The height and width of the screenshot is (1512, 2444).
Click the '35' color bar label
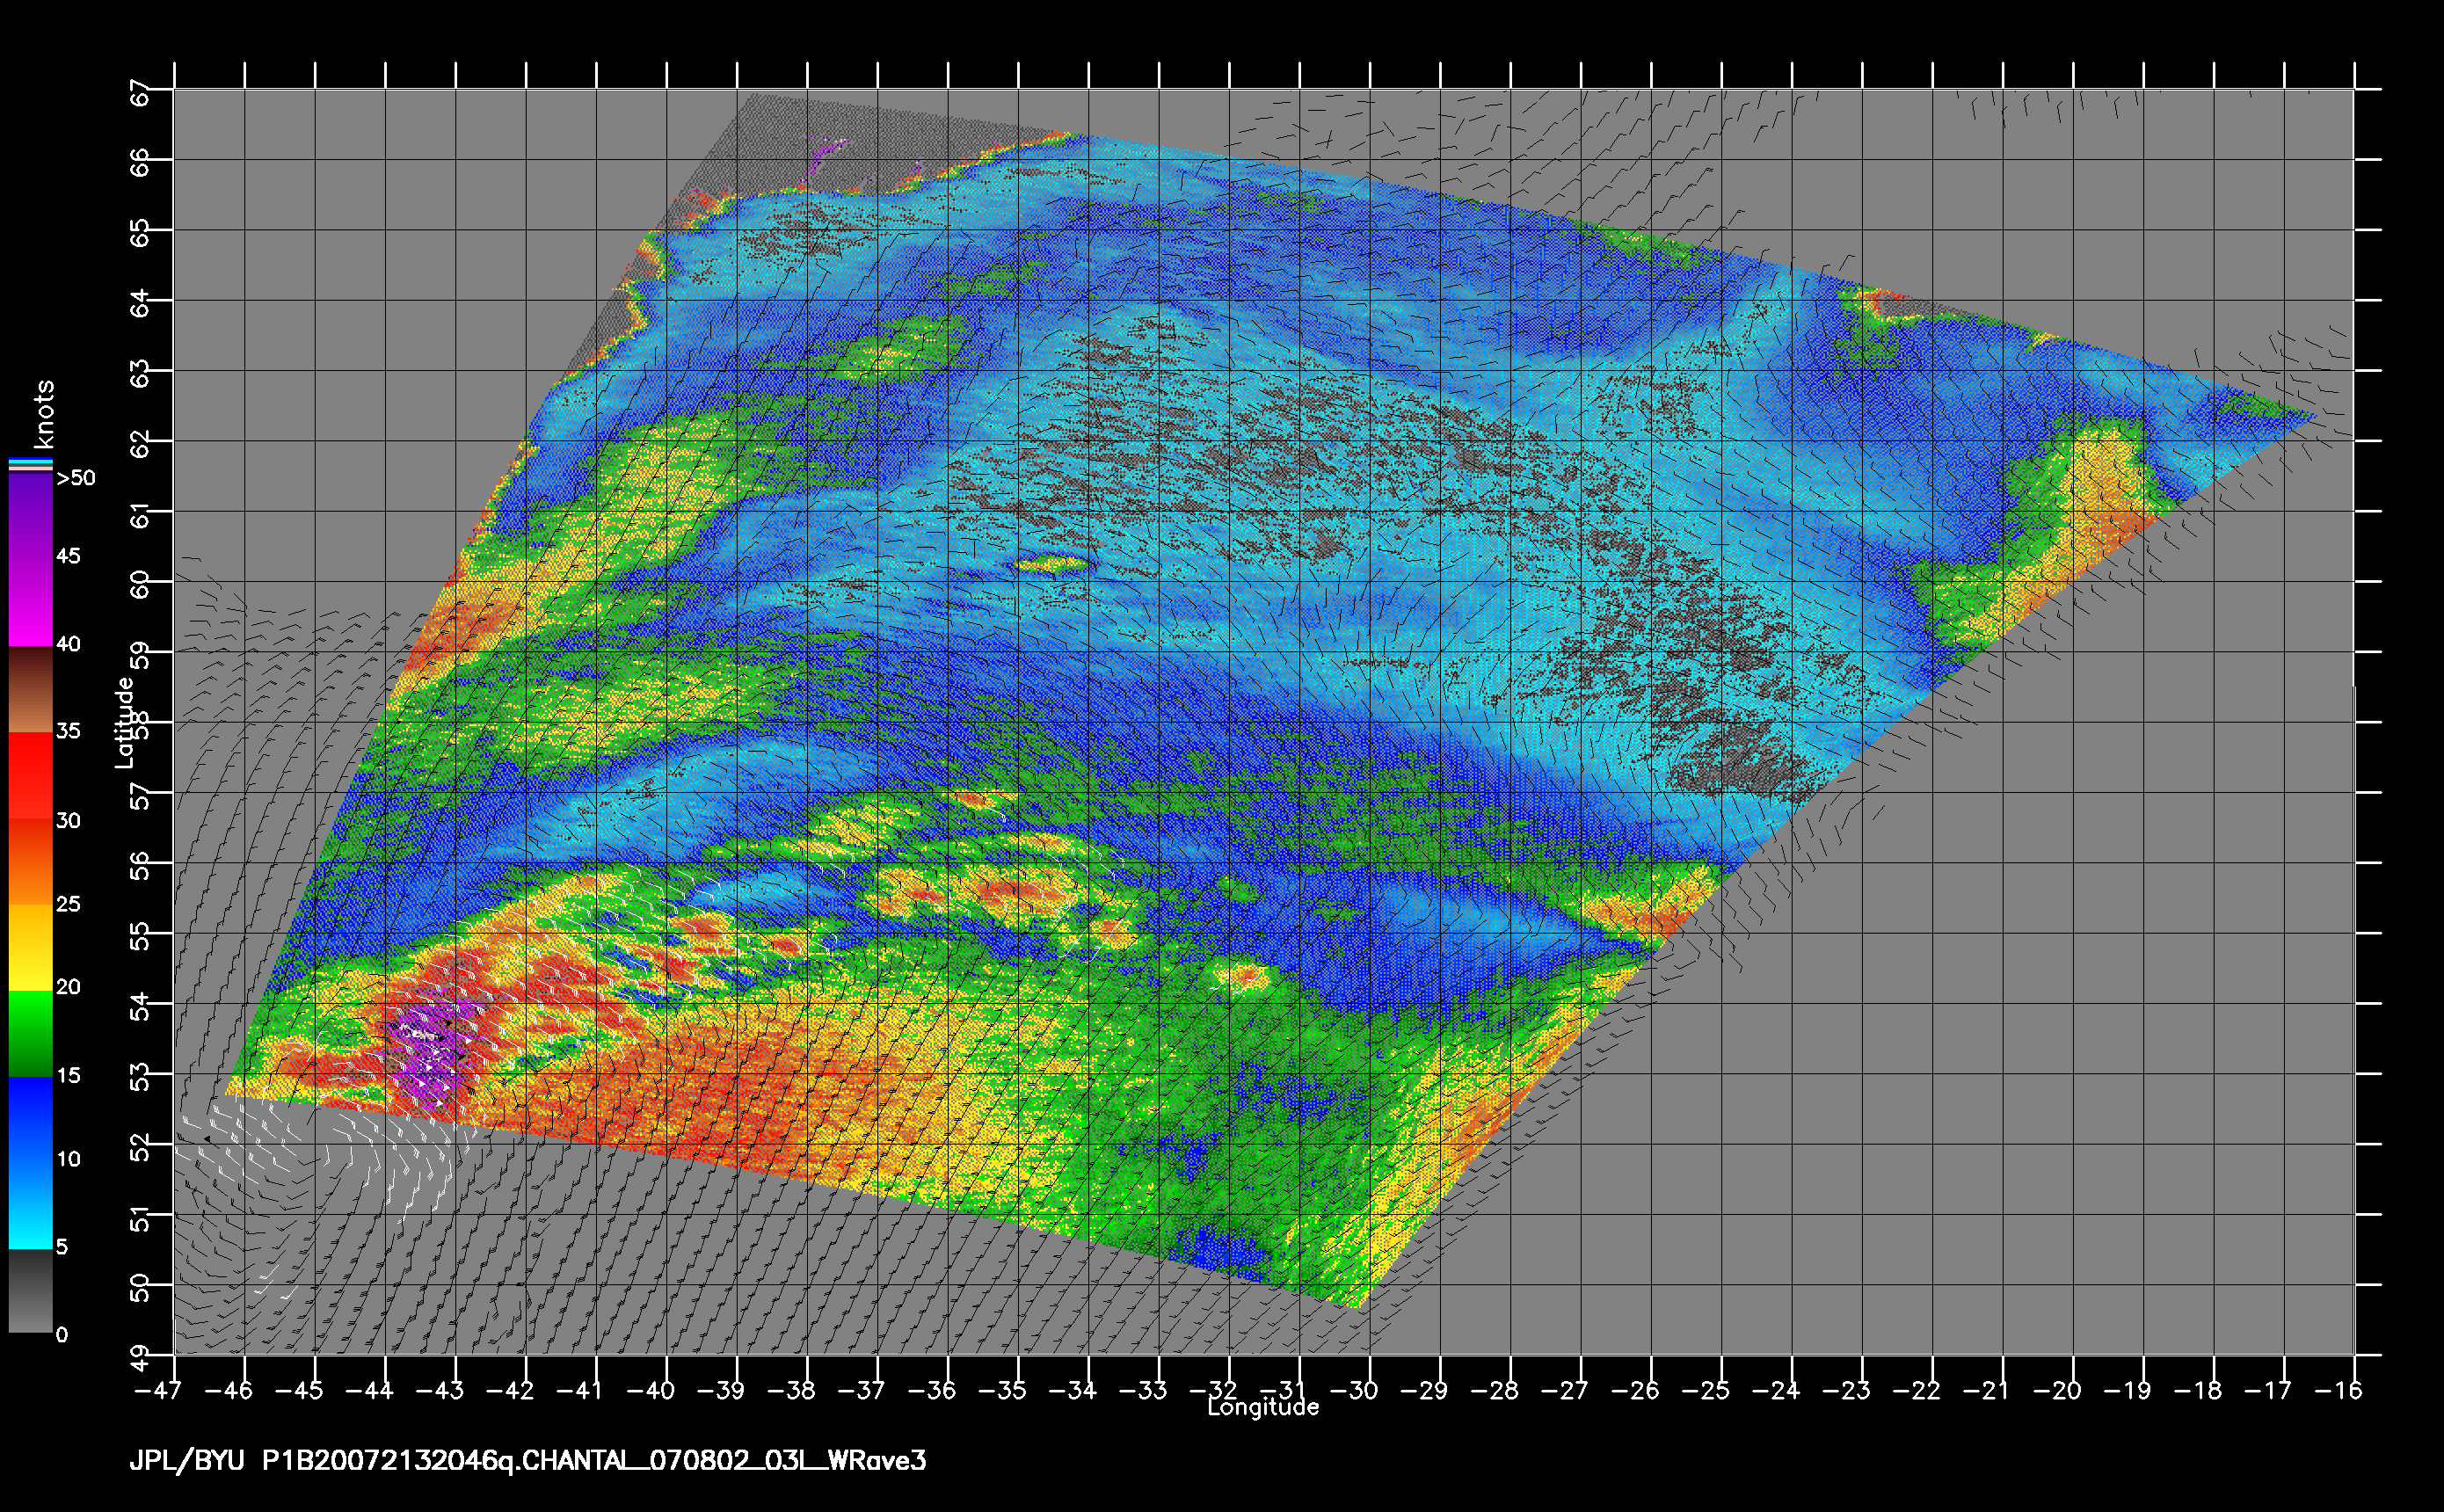(x=68, y=731)
